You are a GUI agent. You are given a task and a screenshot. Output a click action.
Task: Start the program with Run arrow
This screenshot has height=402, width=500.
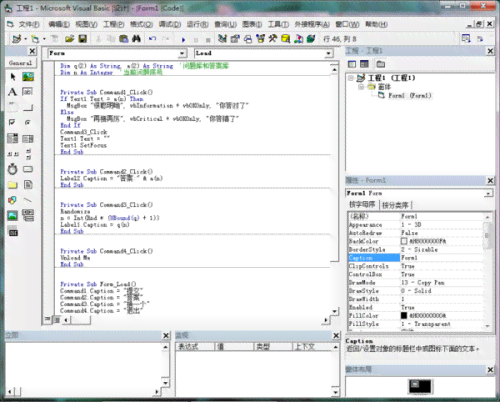coord(183,40)
